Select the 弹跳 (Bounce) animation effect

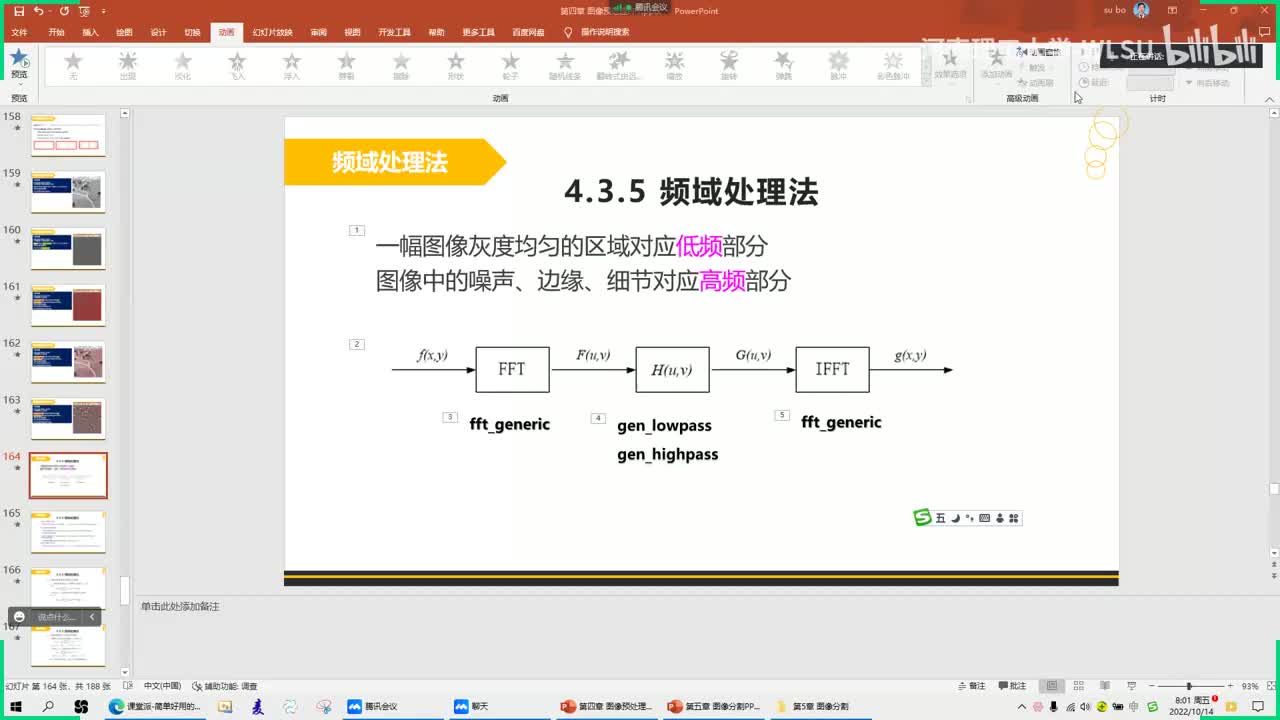point(784,66)
